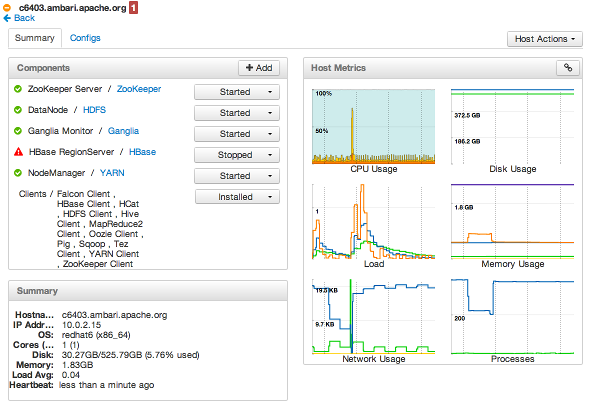This screenshot has width=592, height=407.
Task: Click the green status icon beside DataNode
Action: pos(17,110)
